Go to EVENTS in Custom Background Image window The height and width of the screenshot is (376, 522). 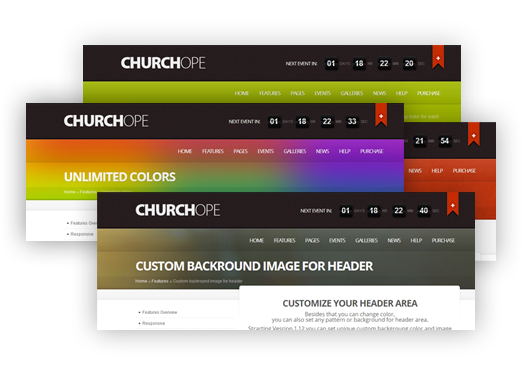pyautogui.click(x=337, y=241)
